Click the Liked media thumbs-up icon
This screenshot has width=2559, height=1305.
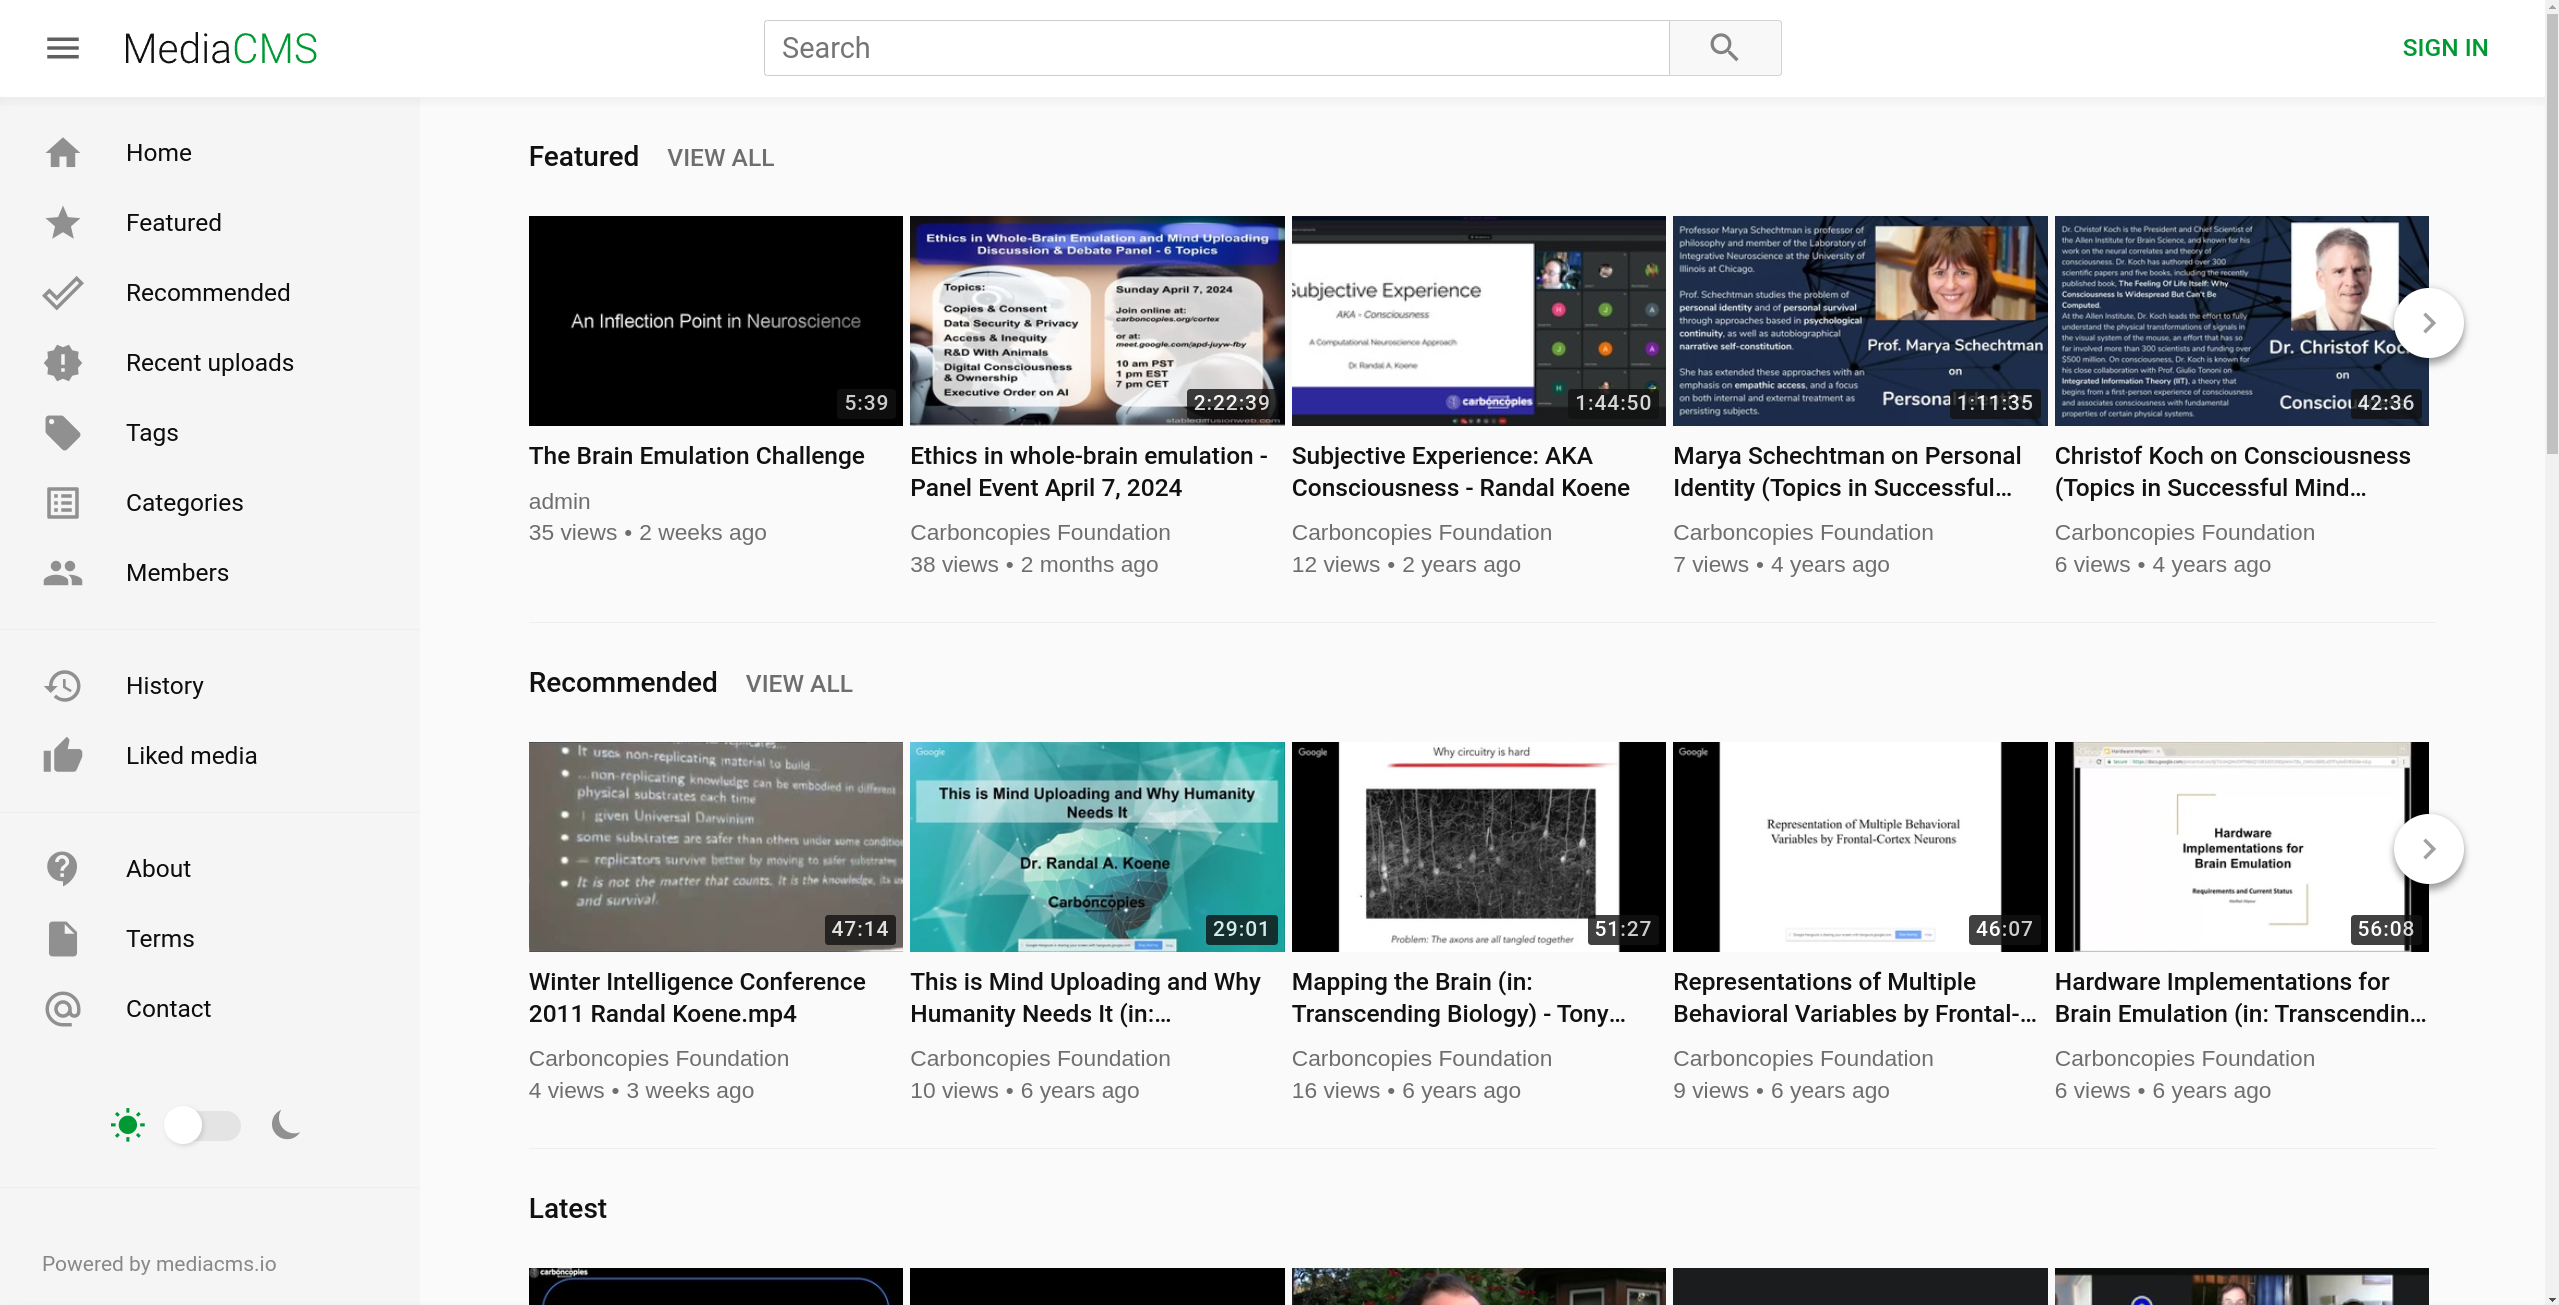click(62, 756)
